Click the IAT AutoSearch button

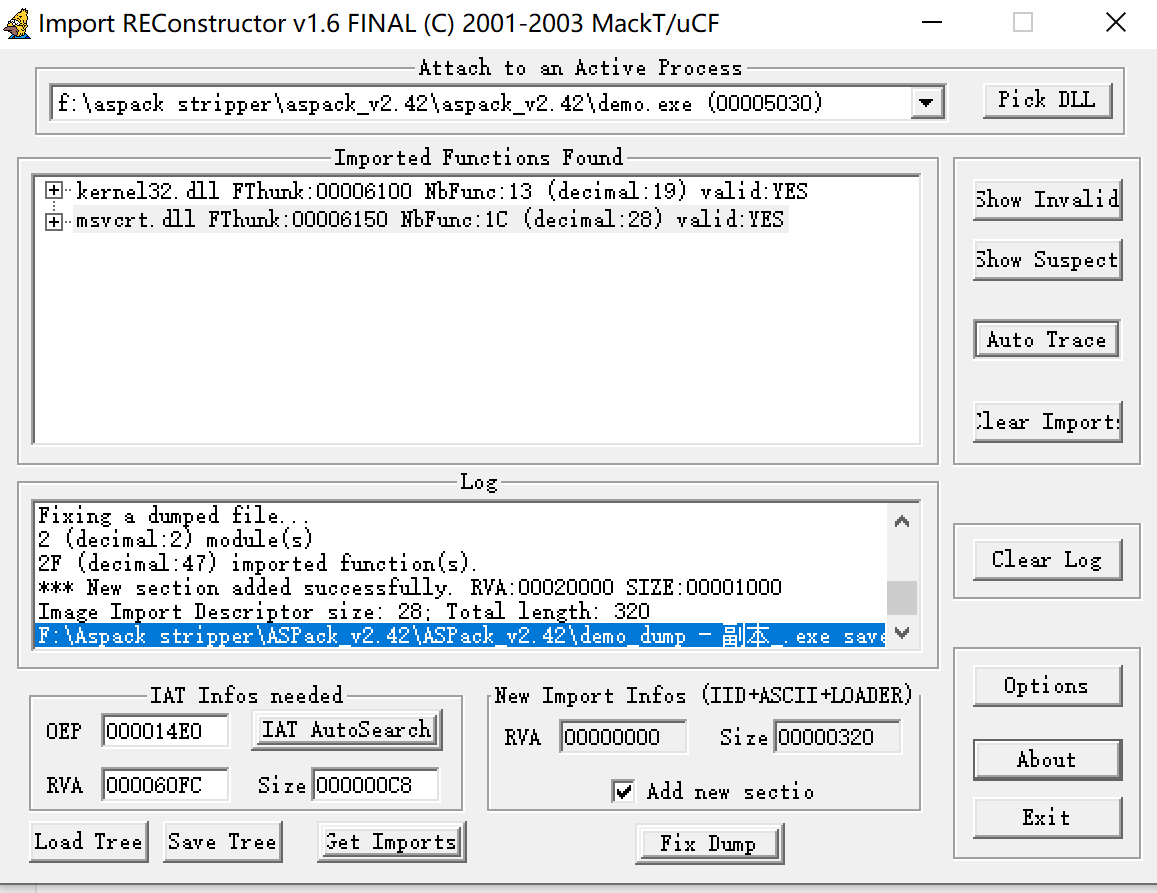click(346, 730)
